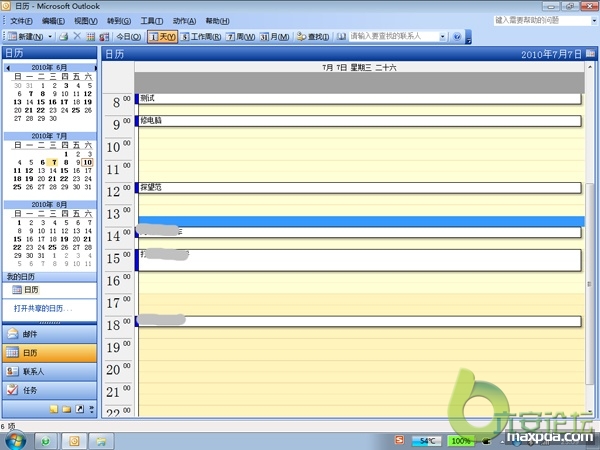Image resolution: width=600 pixels, height=450 pixels.
Task: Click the Delete (X) icon in toolbar
Action: (77, 37)
